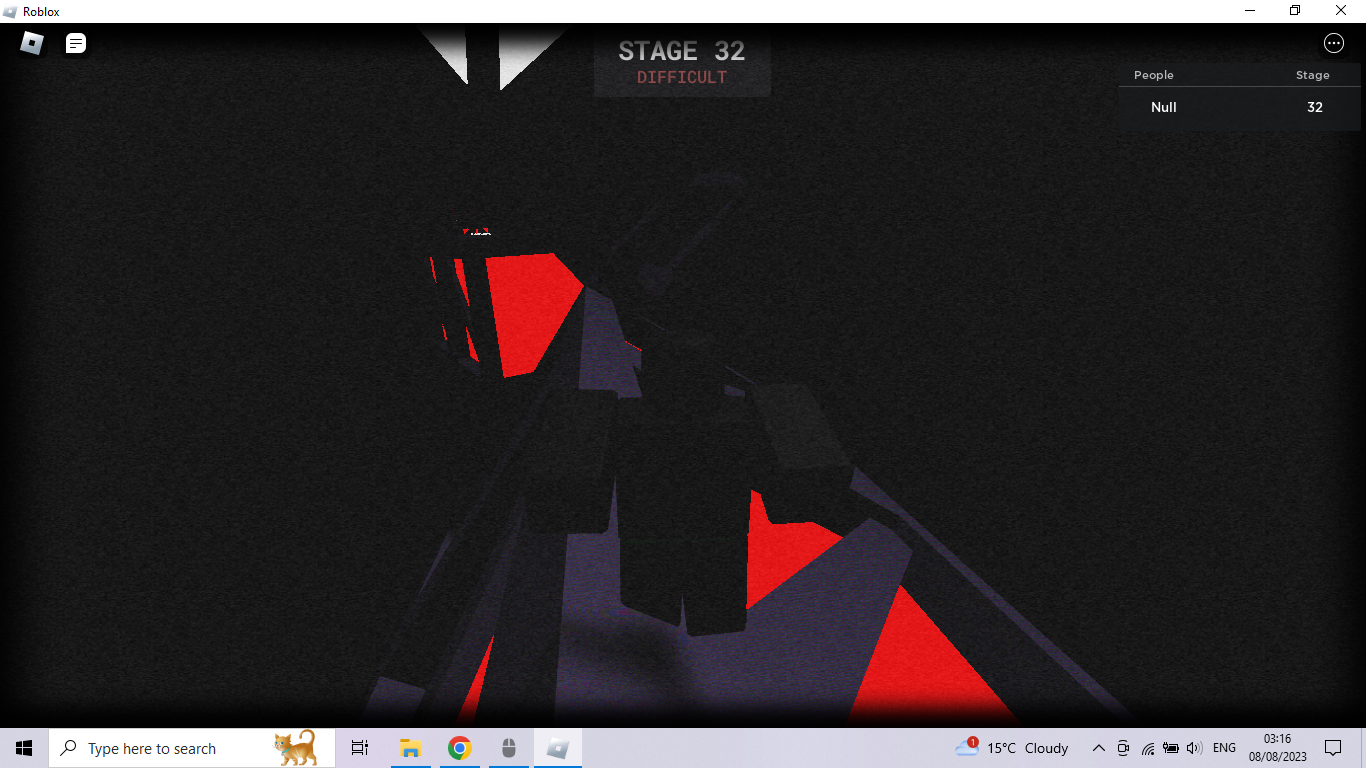Viewport: 1366px width, 768px height.
Task: Expand the hidden system tray icons
Action: (x=1098, y=748)
